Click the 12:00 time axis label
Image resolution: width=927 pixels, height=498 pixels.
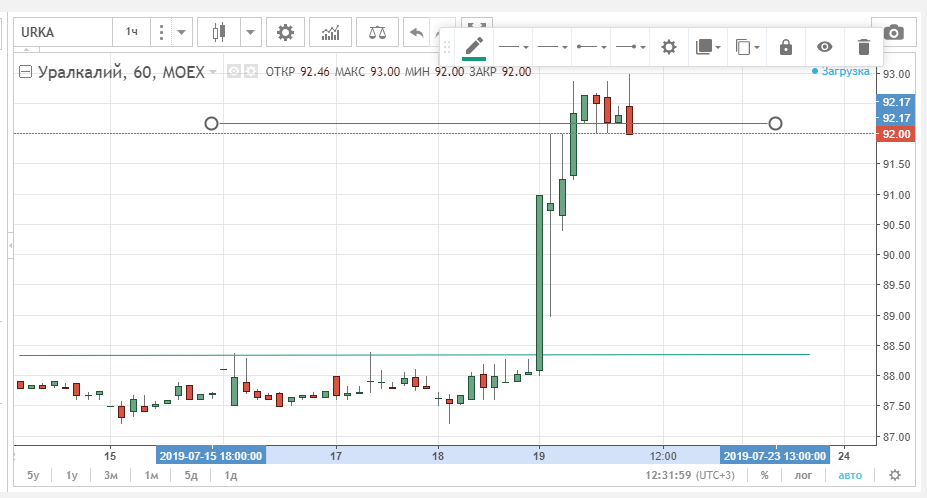663,456
